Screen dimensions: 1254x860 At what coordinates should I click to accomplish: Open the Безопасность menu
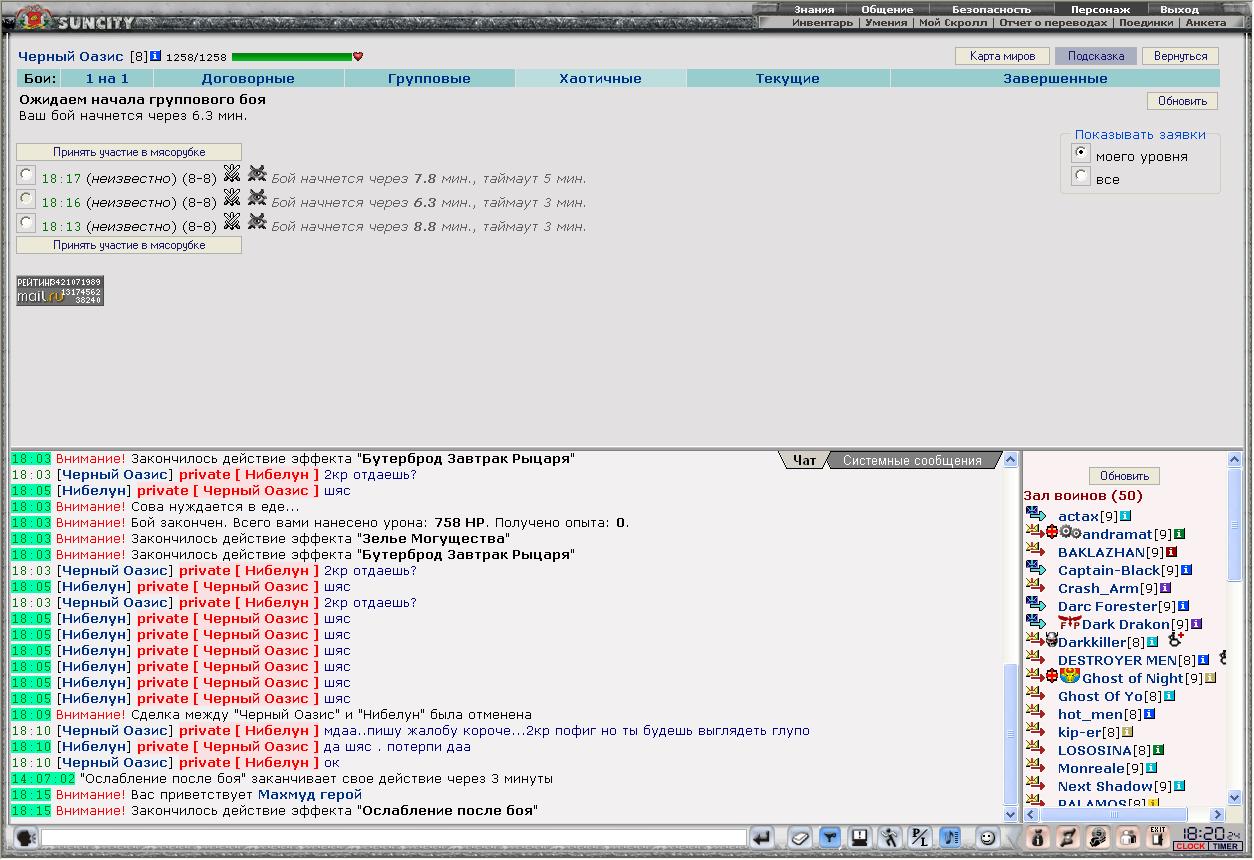[x=991, y=9]
